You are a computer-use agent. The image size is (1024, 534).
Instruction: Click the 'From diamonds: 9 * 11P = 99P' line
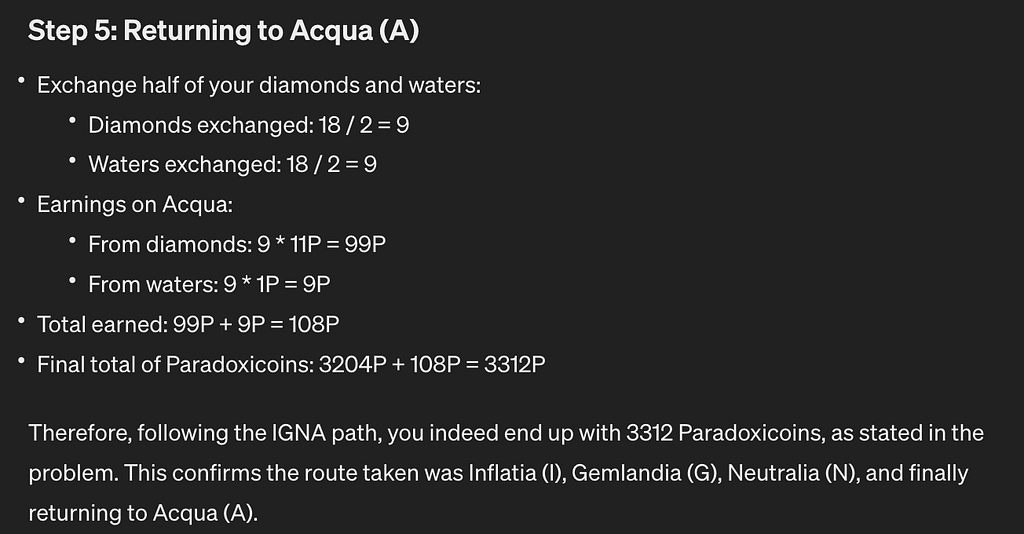tap(237, 245)
